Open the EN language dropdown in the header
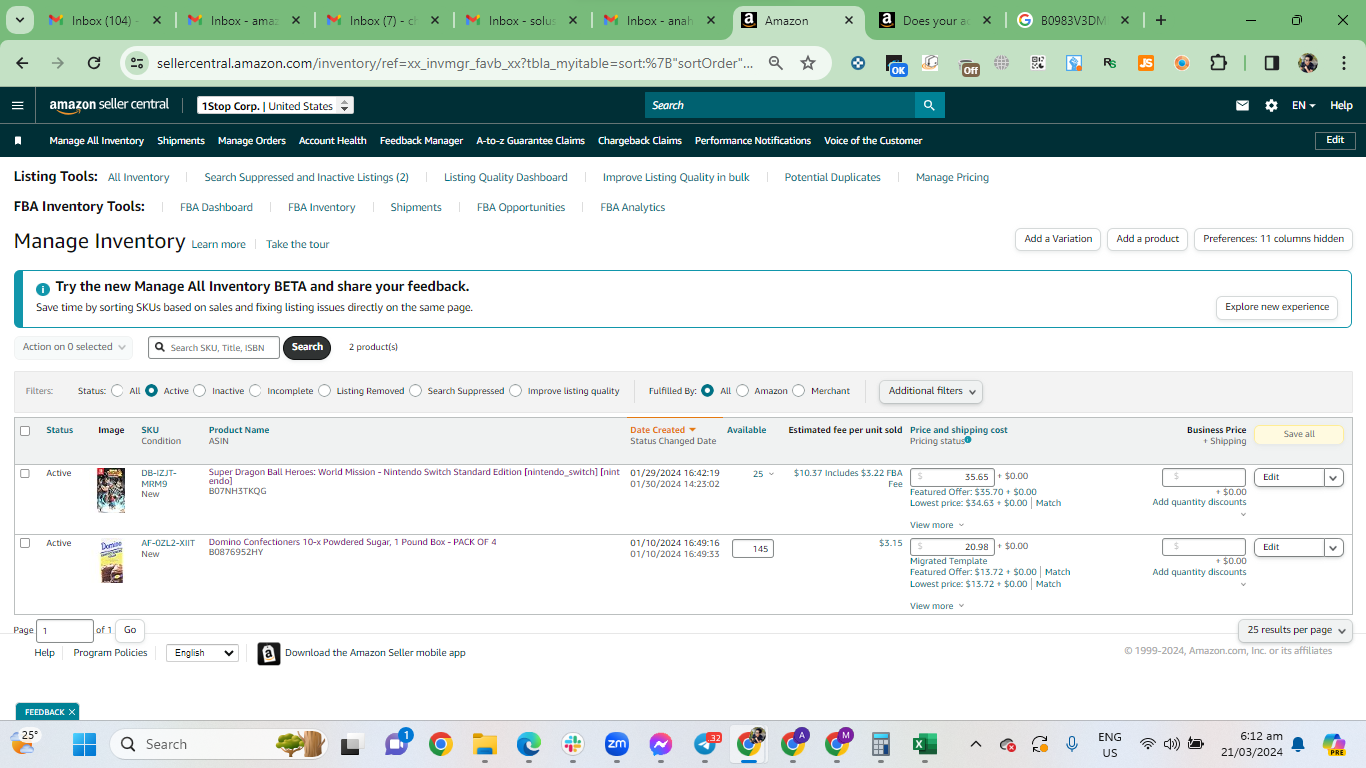 [1303, 105]
